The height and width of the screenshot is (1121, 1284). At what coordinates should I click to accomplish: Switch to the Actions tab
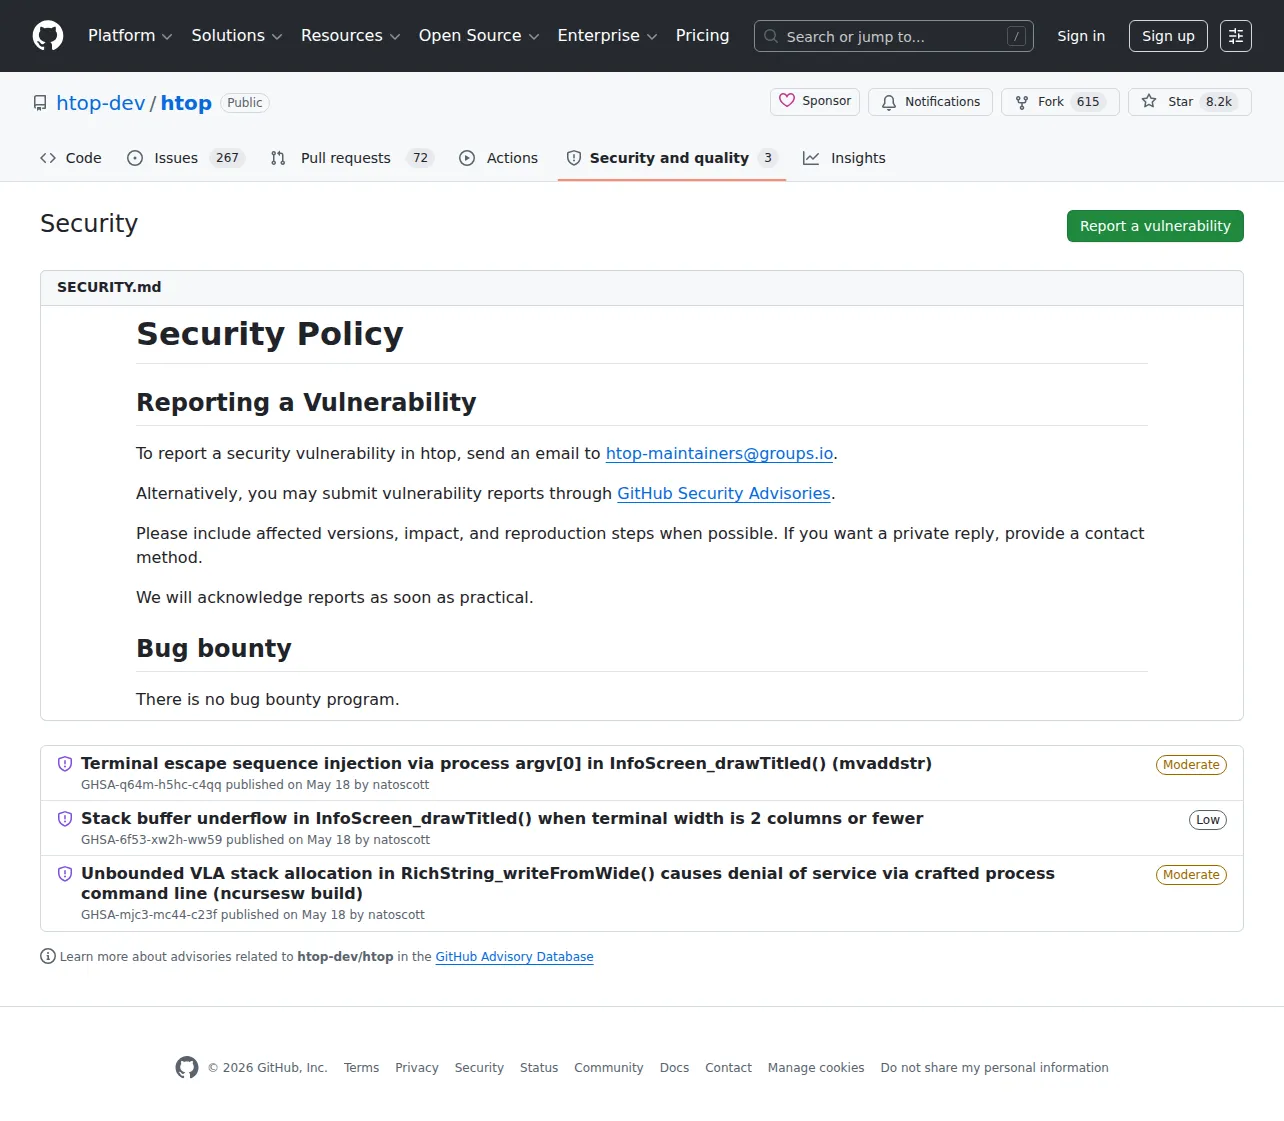point(499,158)
